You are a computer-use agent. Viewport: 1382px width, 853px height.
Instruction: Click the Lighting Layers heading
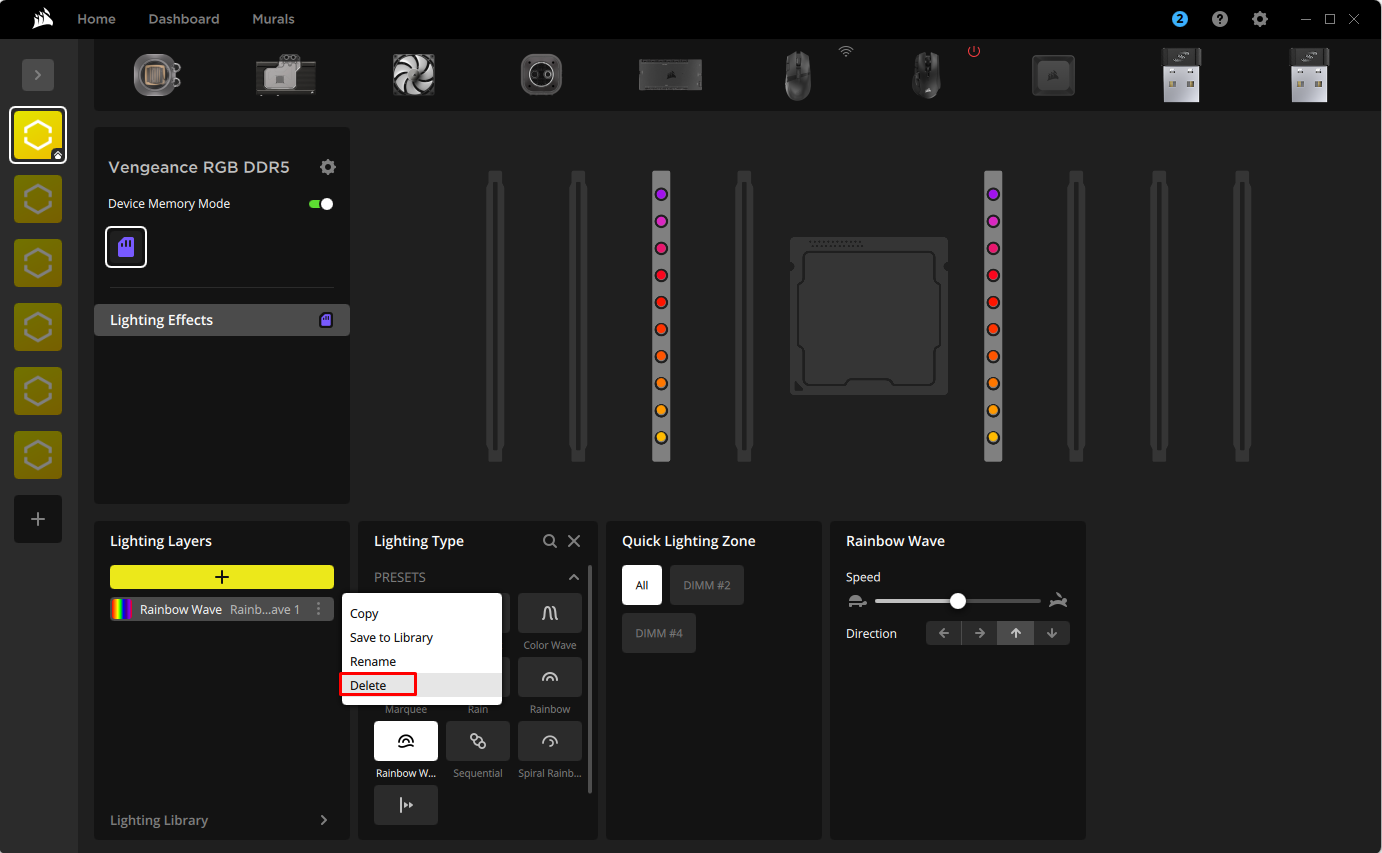[161, 541]
